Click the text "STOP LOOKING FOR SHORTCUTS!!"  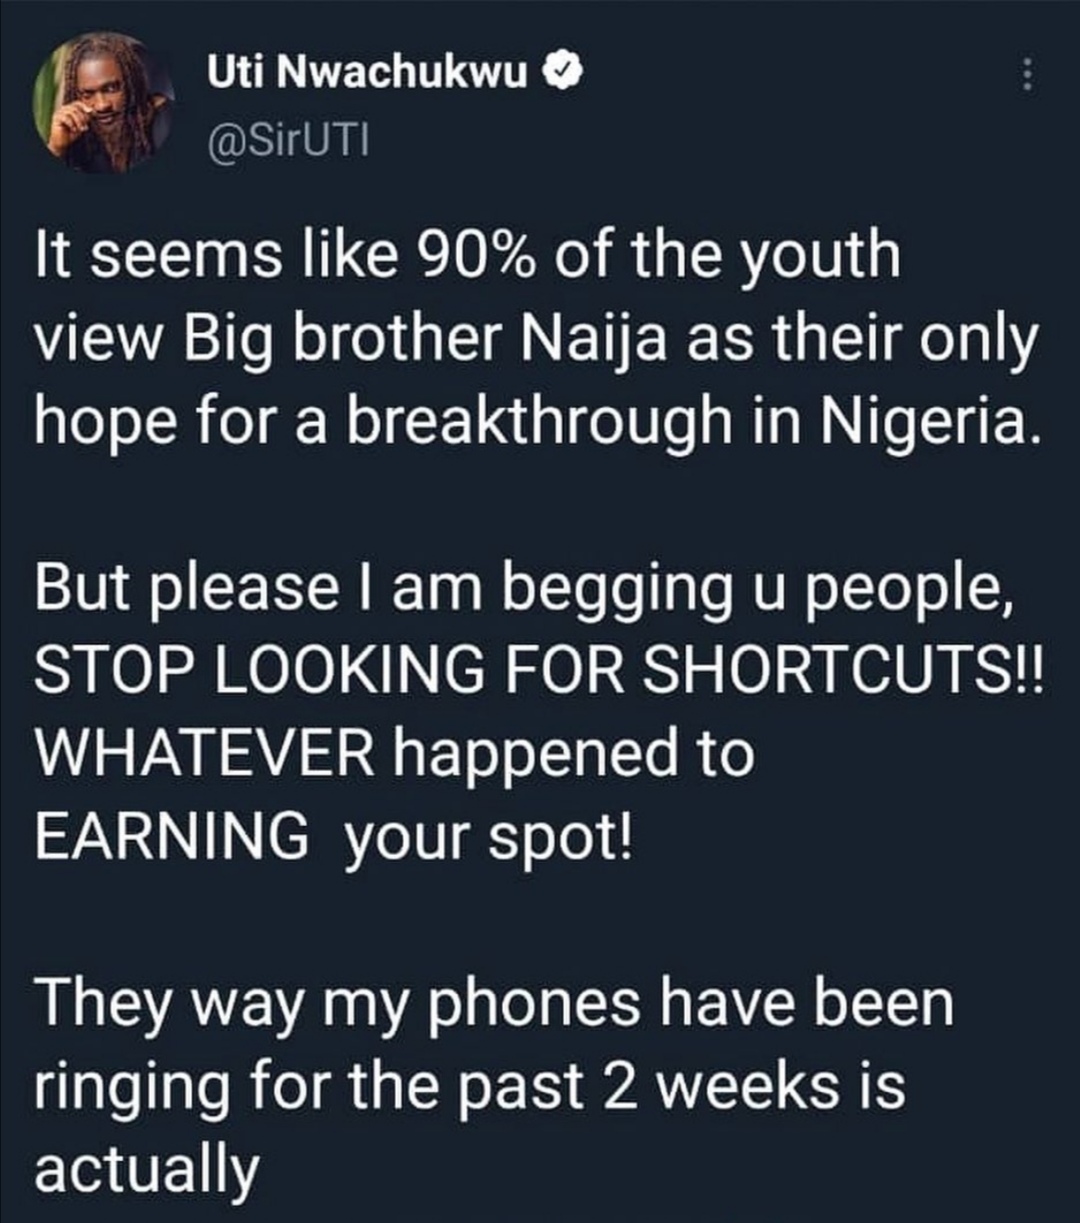pos(537,674)
